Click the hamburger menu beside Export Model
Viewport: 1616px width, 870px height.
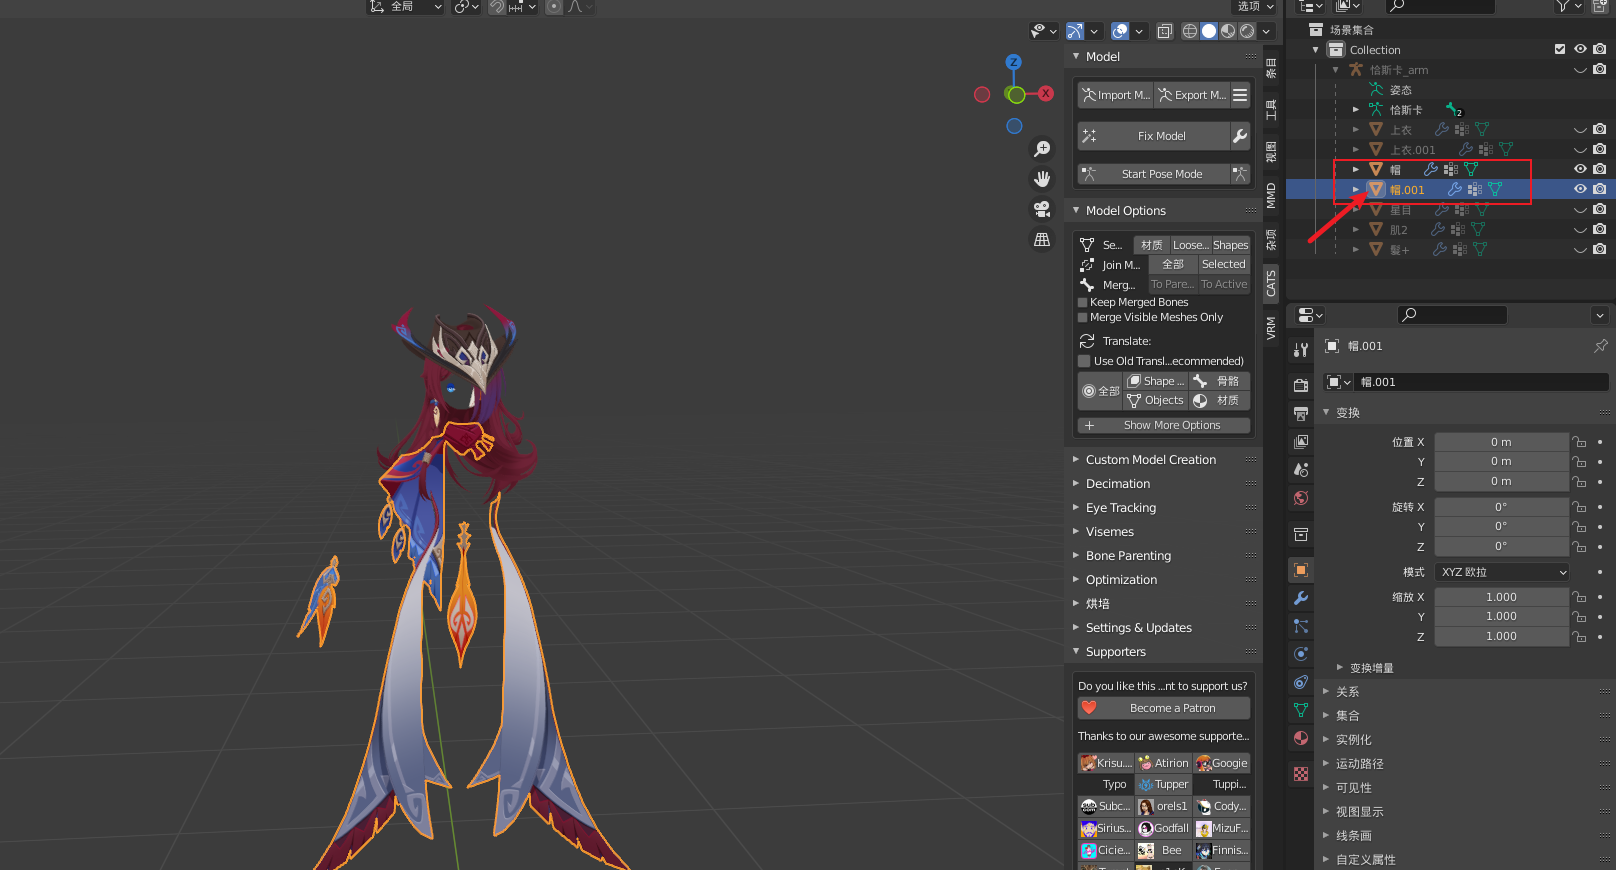(1240, 95)
